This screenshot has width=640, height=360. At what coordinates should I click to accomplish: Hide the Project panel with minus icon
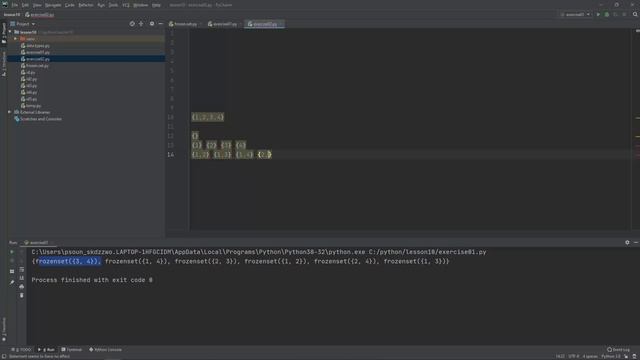[160, 24]
